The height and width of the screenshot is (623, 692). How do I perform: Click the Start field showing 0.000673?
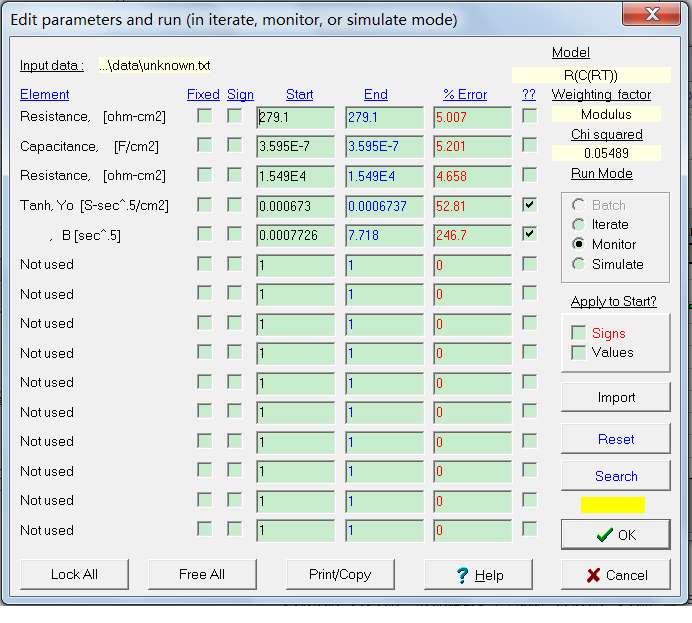point(295,206)
